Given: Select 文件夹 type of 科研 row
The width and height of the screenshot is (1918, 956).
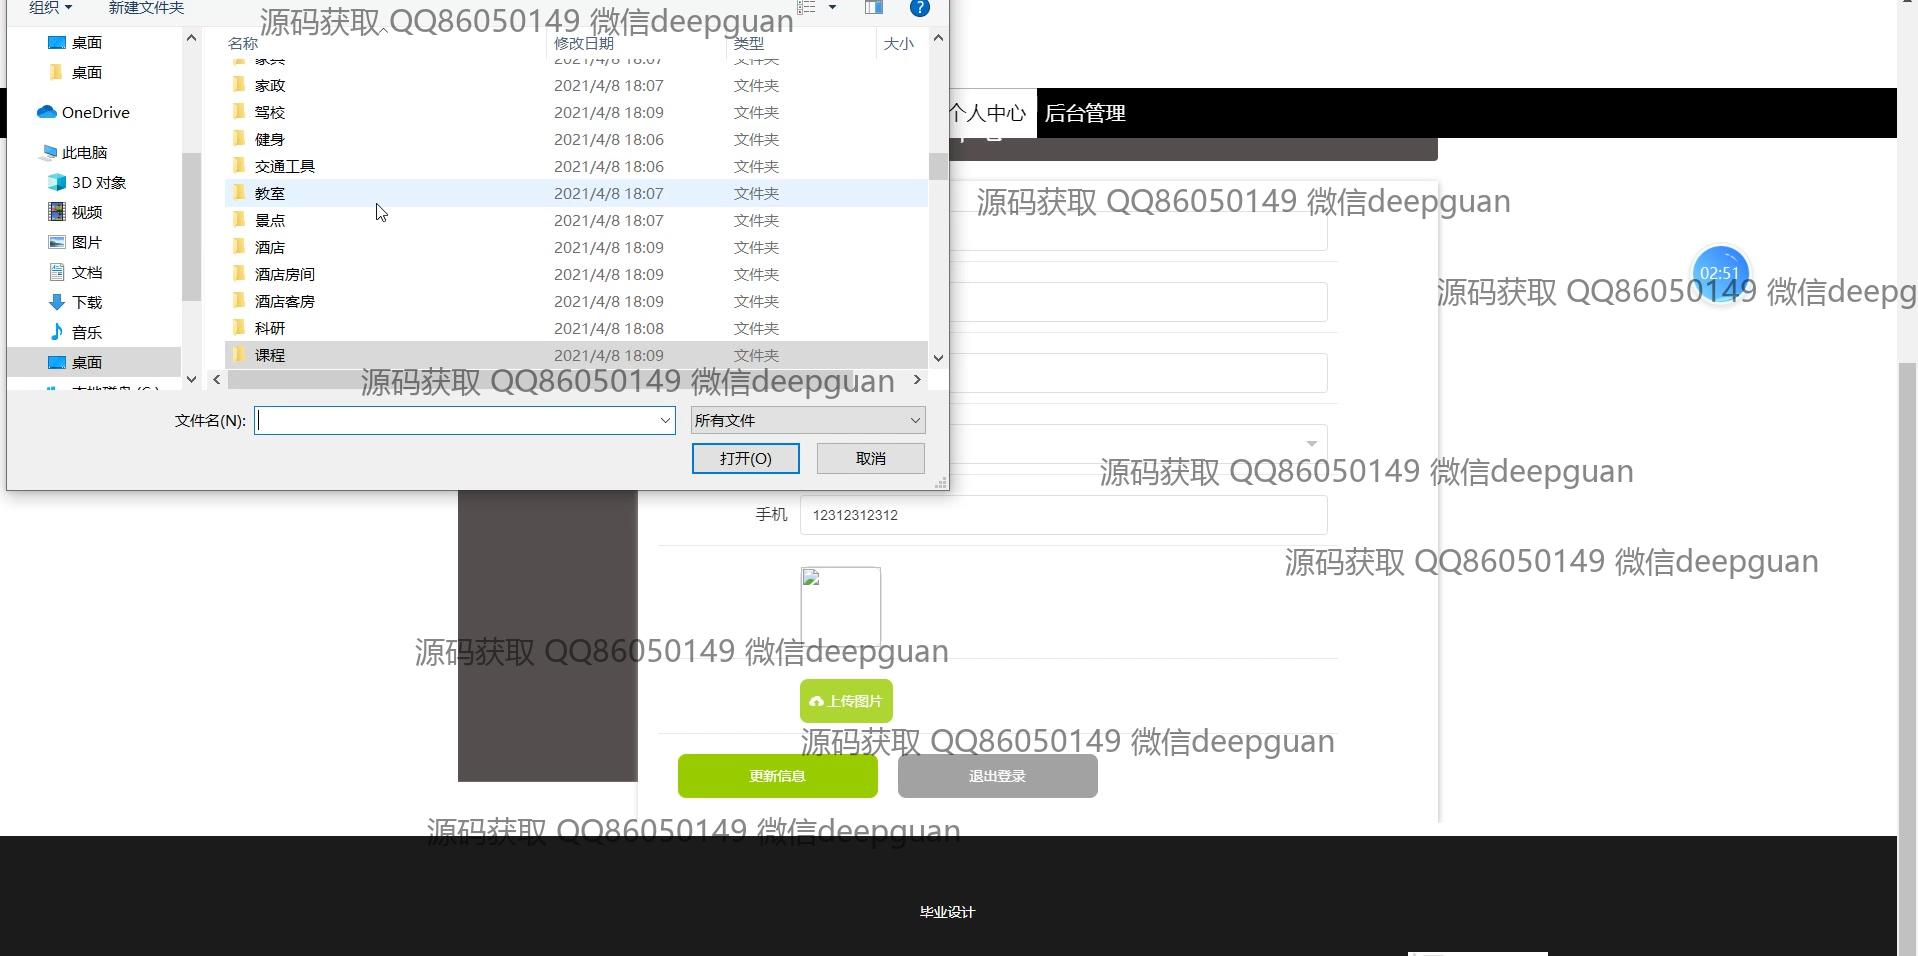Looking at the screenshot, I should (x=756, y=328).
